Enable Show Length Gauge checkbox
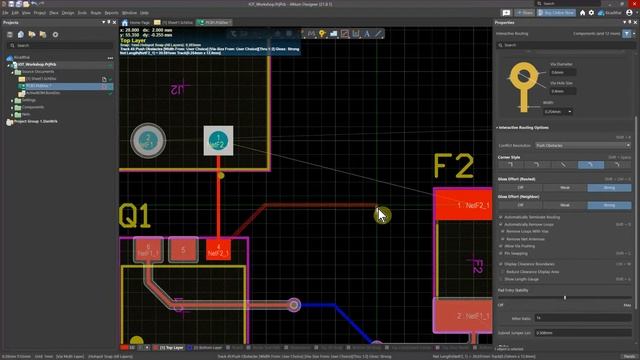640x360 pixels. [x=501, y=279]
